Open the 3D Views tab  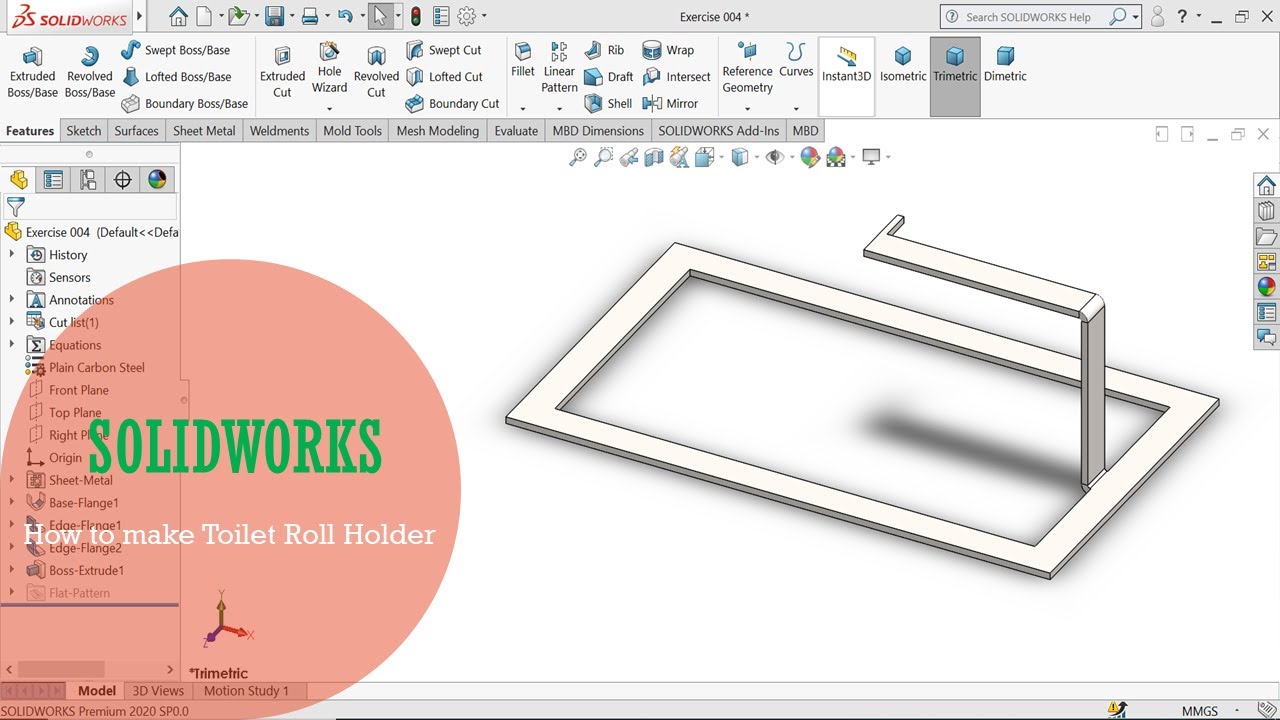point(158,690)
